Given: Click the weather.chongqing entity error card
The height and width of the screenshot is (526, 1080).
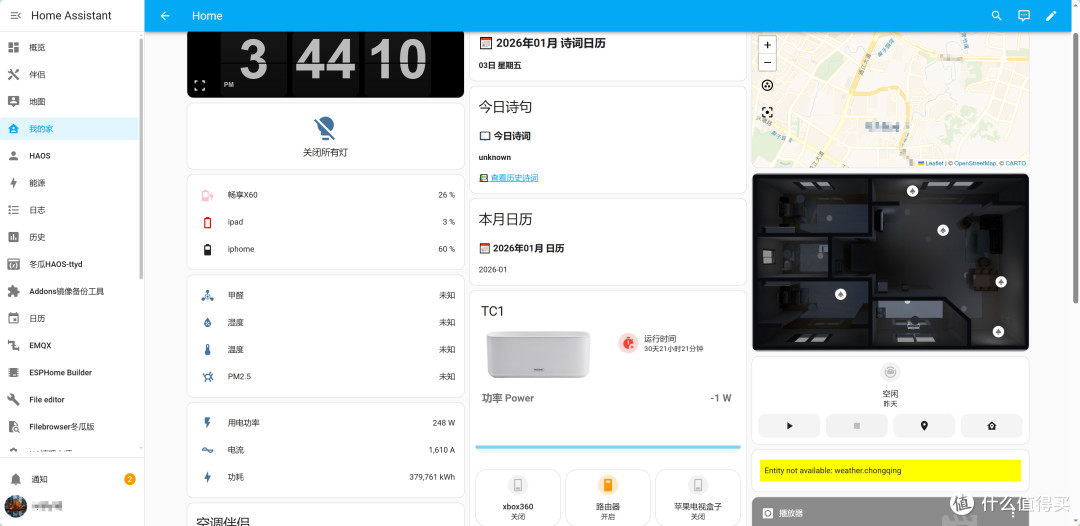Looking at the screenshot, I should (x=891, y=470).
